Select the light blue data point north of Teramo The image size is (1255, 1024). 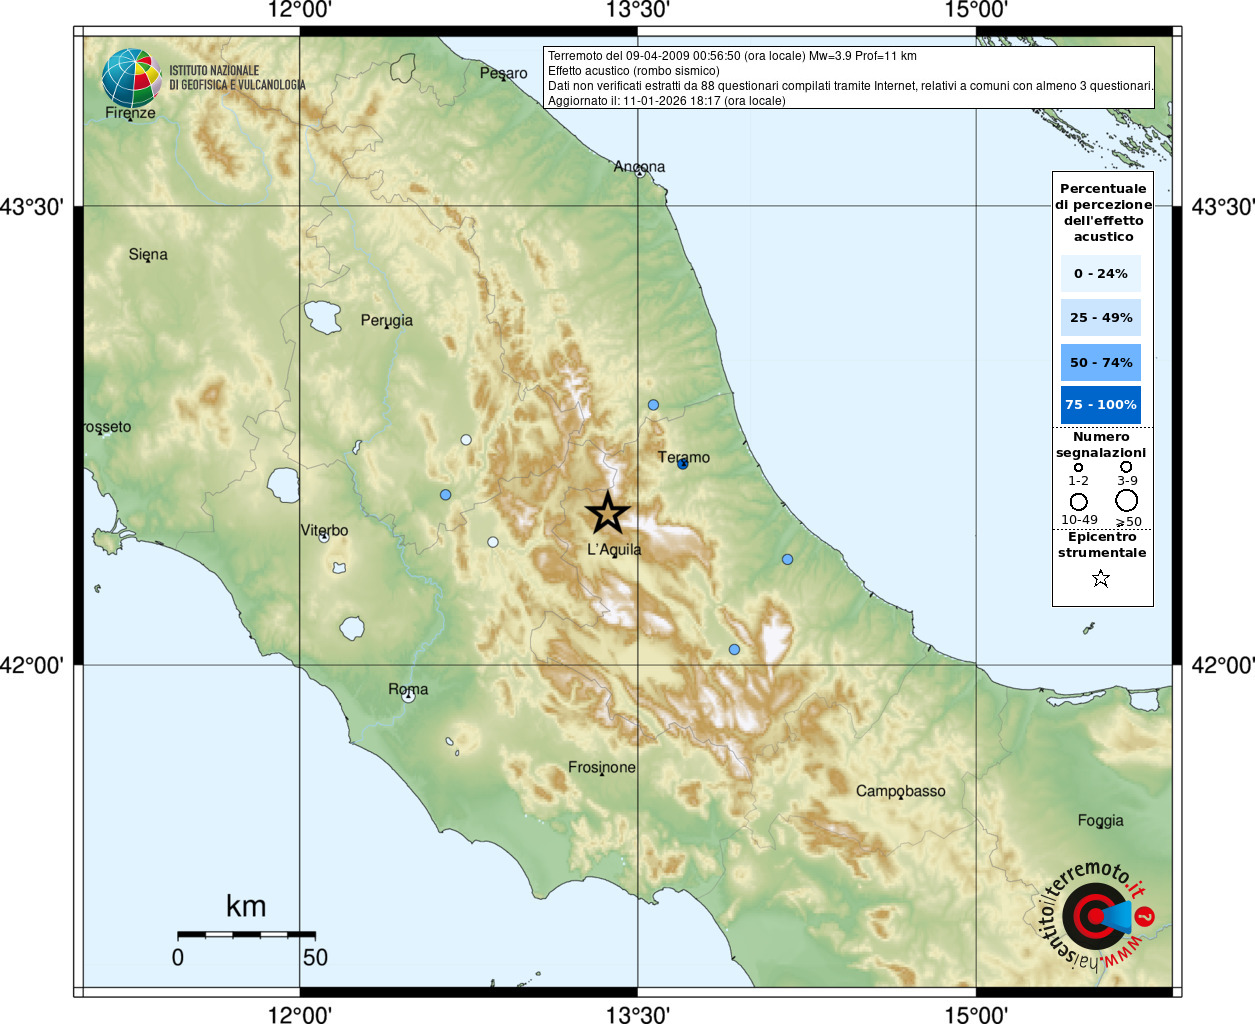(653, 405)
